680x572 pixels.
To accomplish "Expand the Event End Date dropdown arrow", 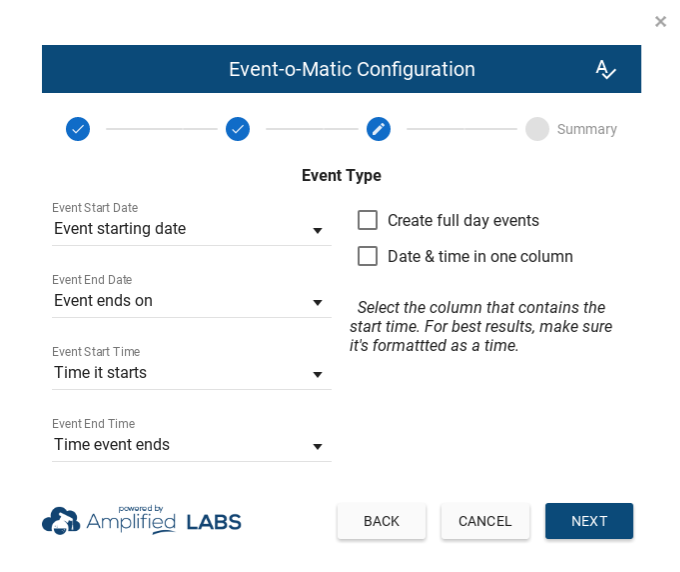I will [x=317, y=302].
